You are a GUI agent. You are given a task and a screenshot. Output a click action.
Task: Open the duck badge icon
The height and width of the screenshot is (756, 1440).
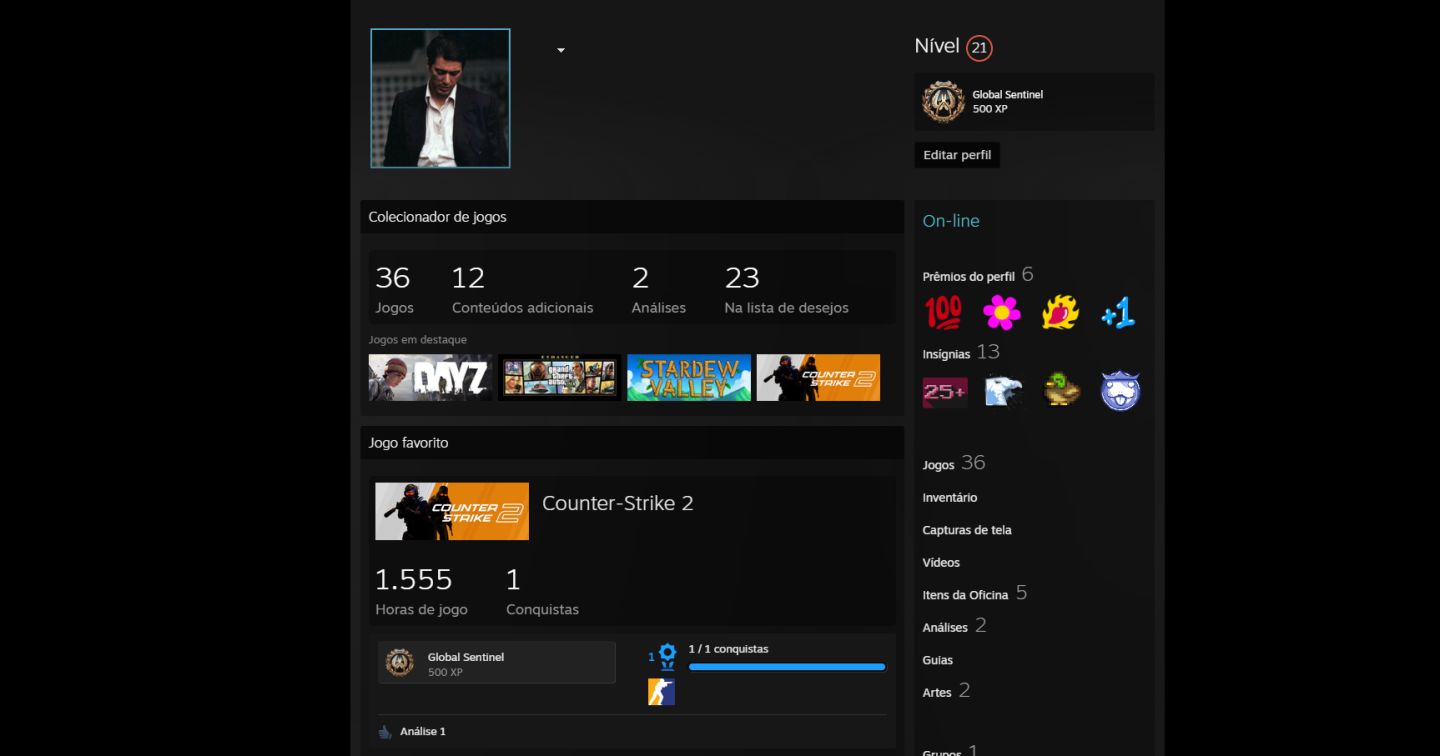pos(1062,391)
